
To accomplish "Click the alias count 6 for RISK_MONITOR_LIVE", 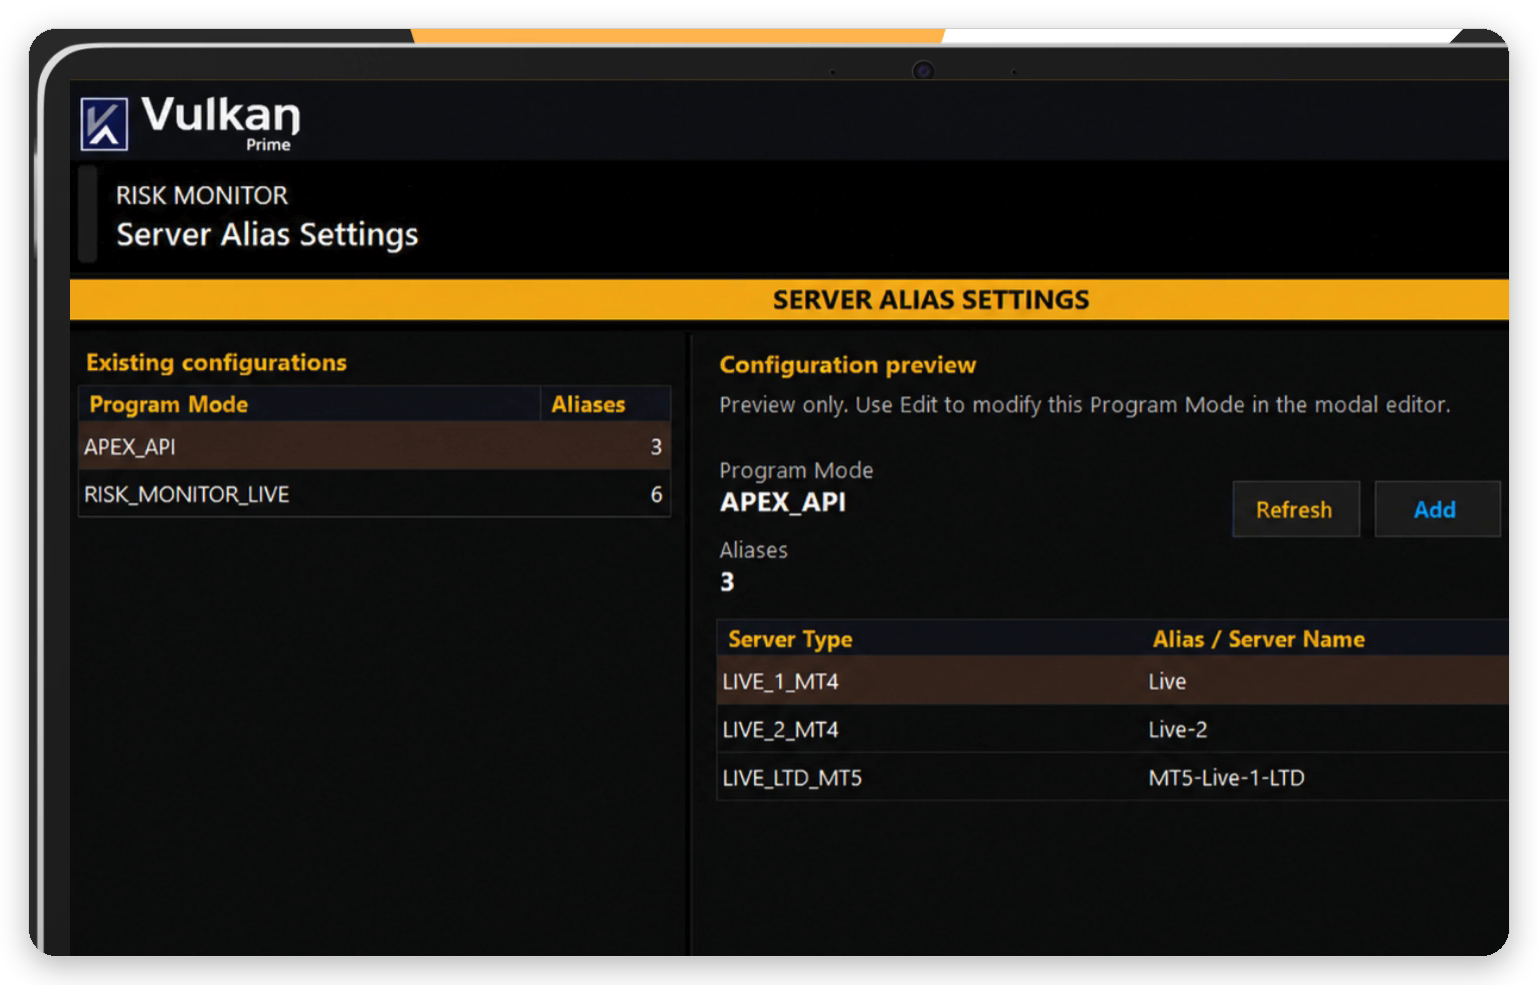I will (656, 494).
